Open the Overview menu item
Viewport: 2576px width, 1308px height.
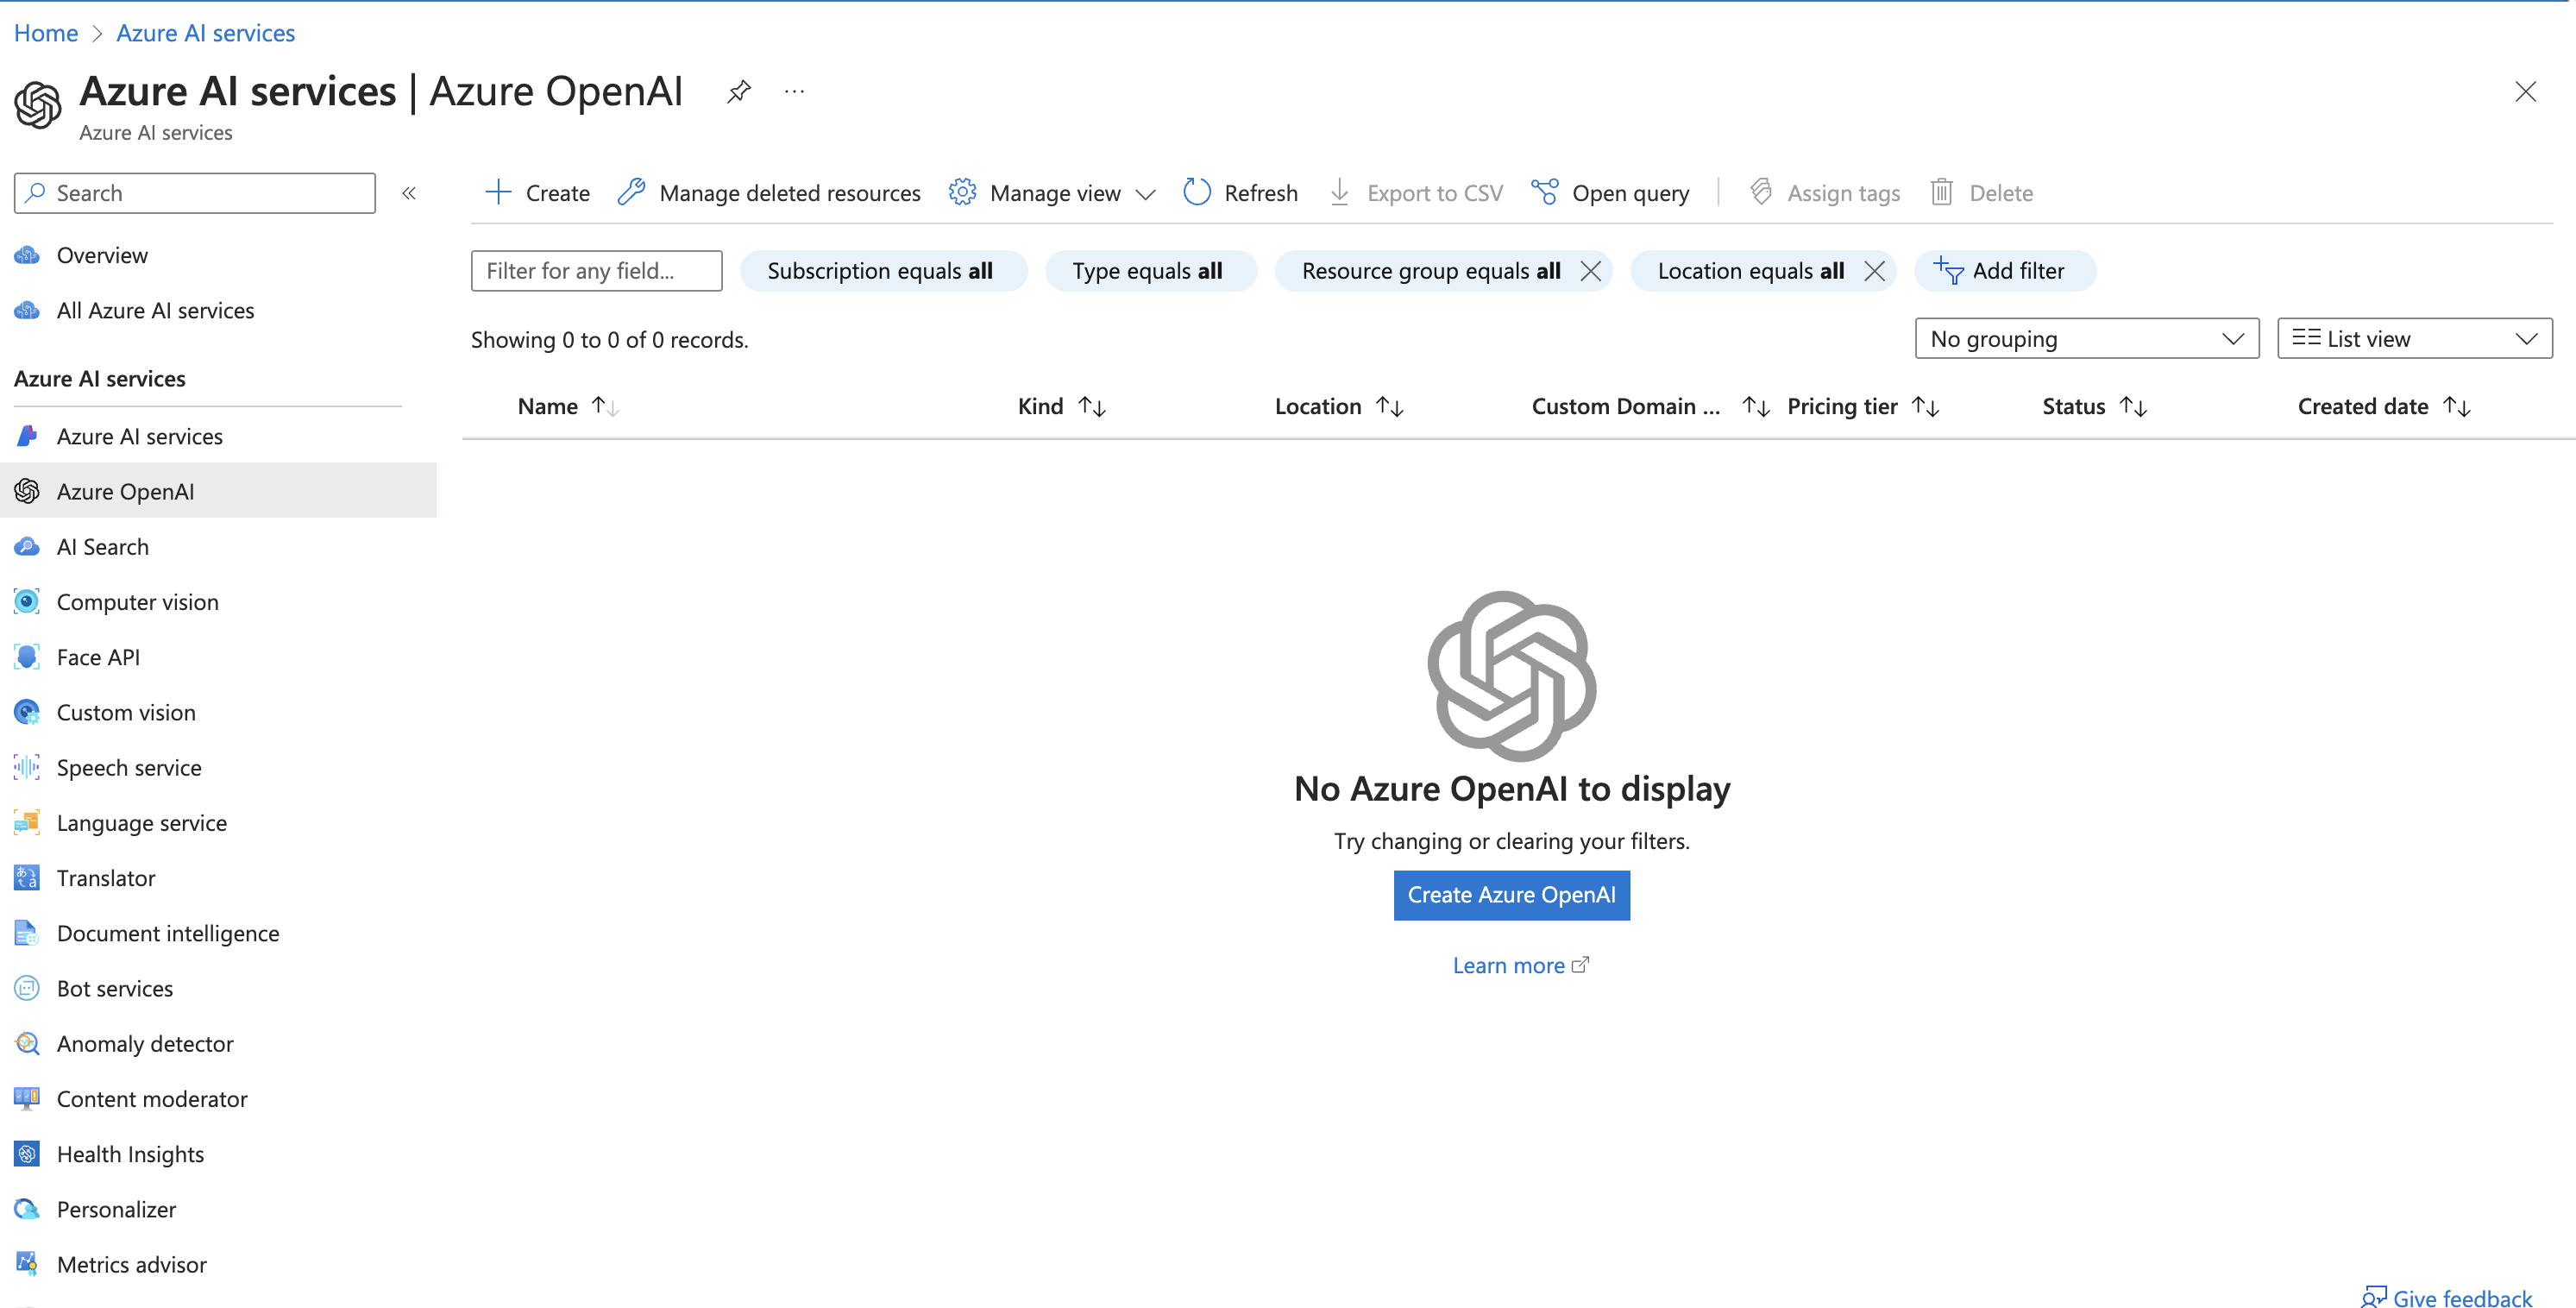[x=104, y=254]
